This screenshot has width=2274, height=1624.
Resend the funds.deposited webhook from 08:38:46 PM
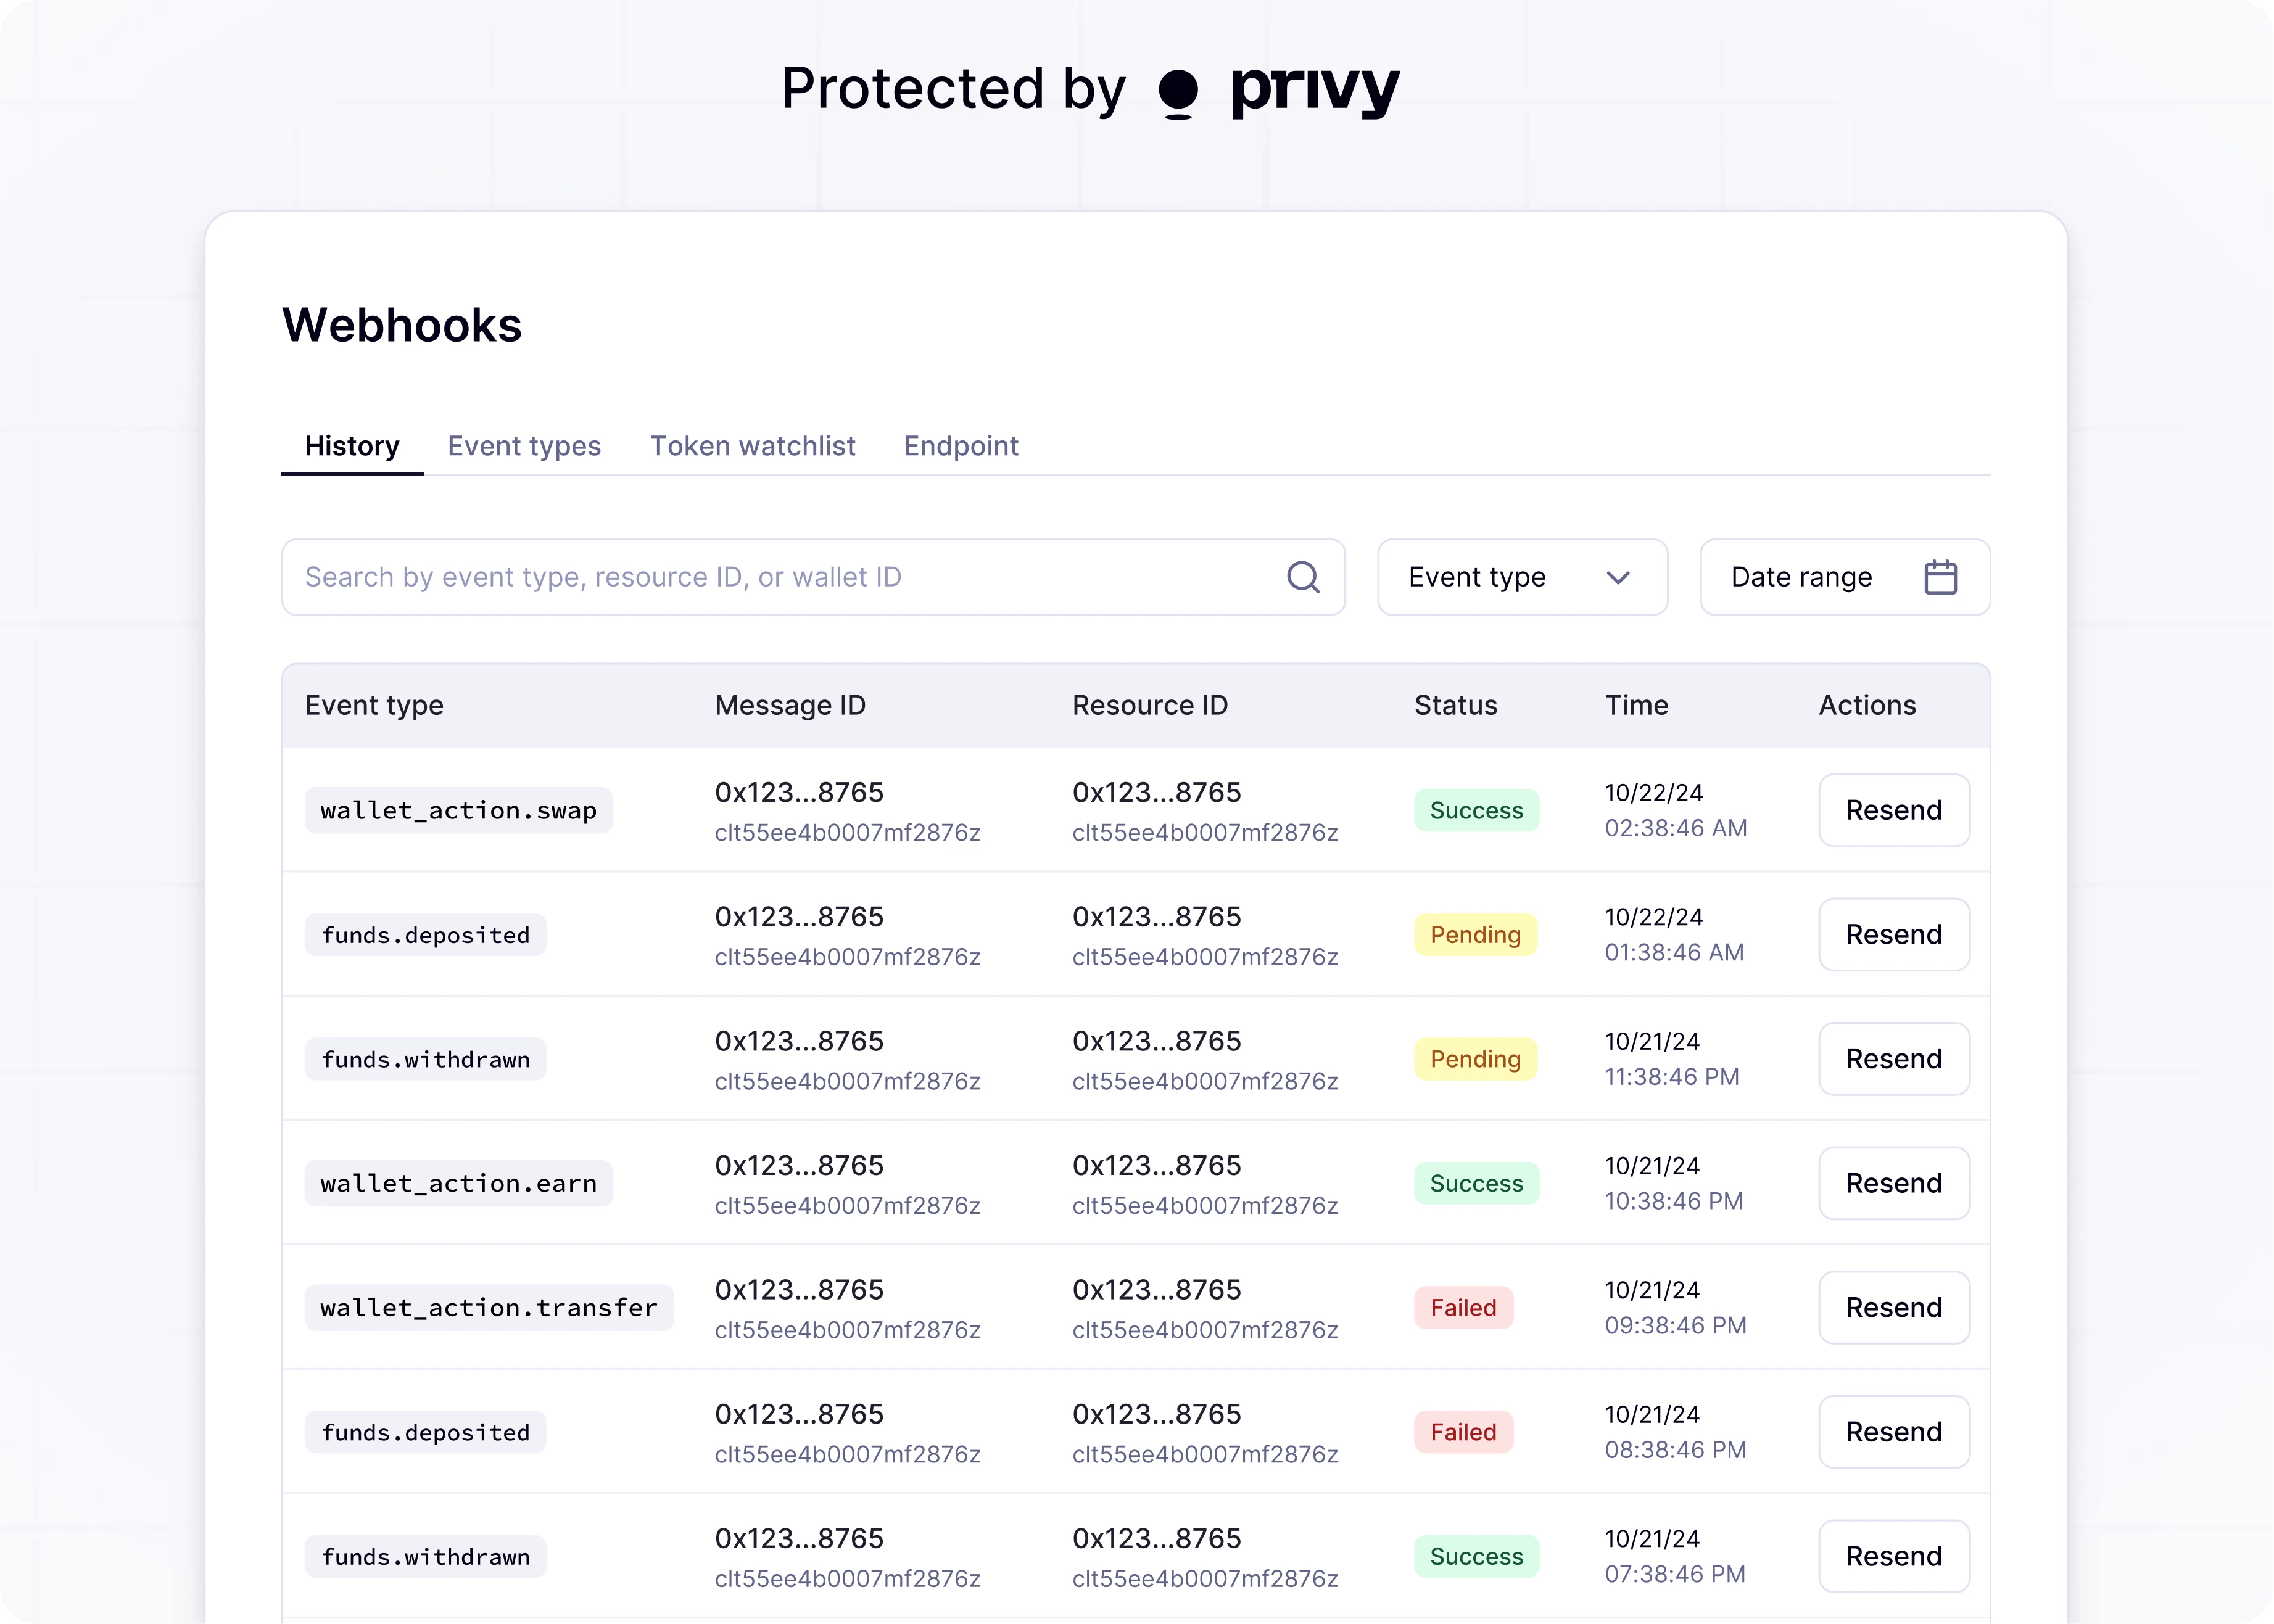1894,1432
